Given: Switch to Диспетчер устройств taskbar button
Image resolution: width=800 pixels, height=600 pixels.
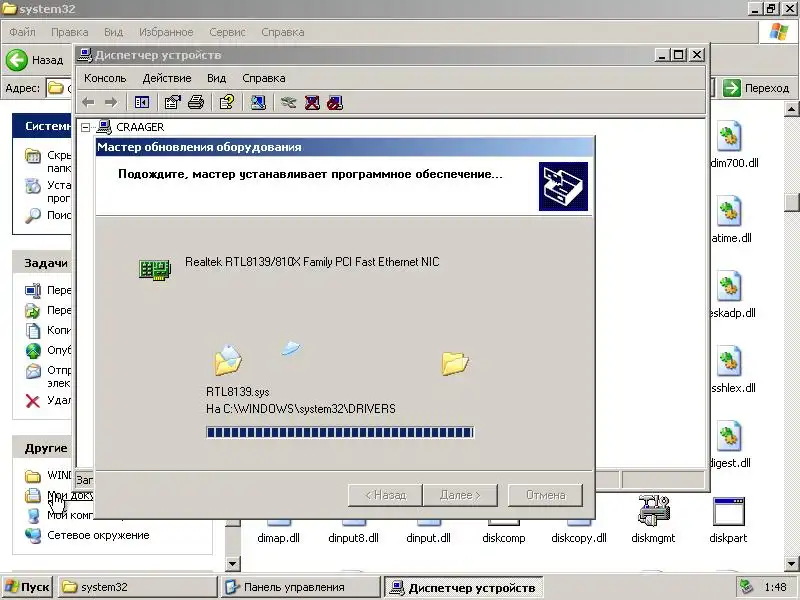Looking at the screenshot, I should (464, 587).
